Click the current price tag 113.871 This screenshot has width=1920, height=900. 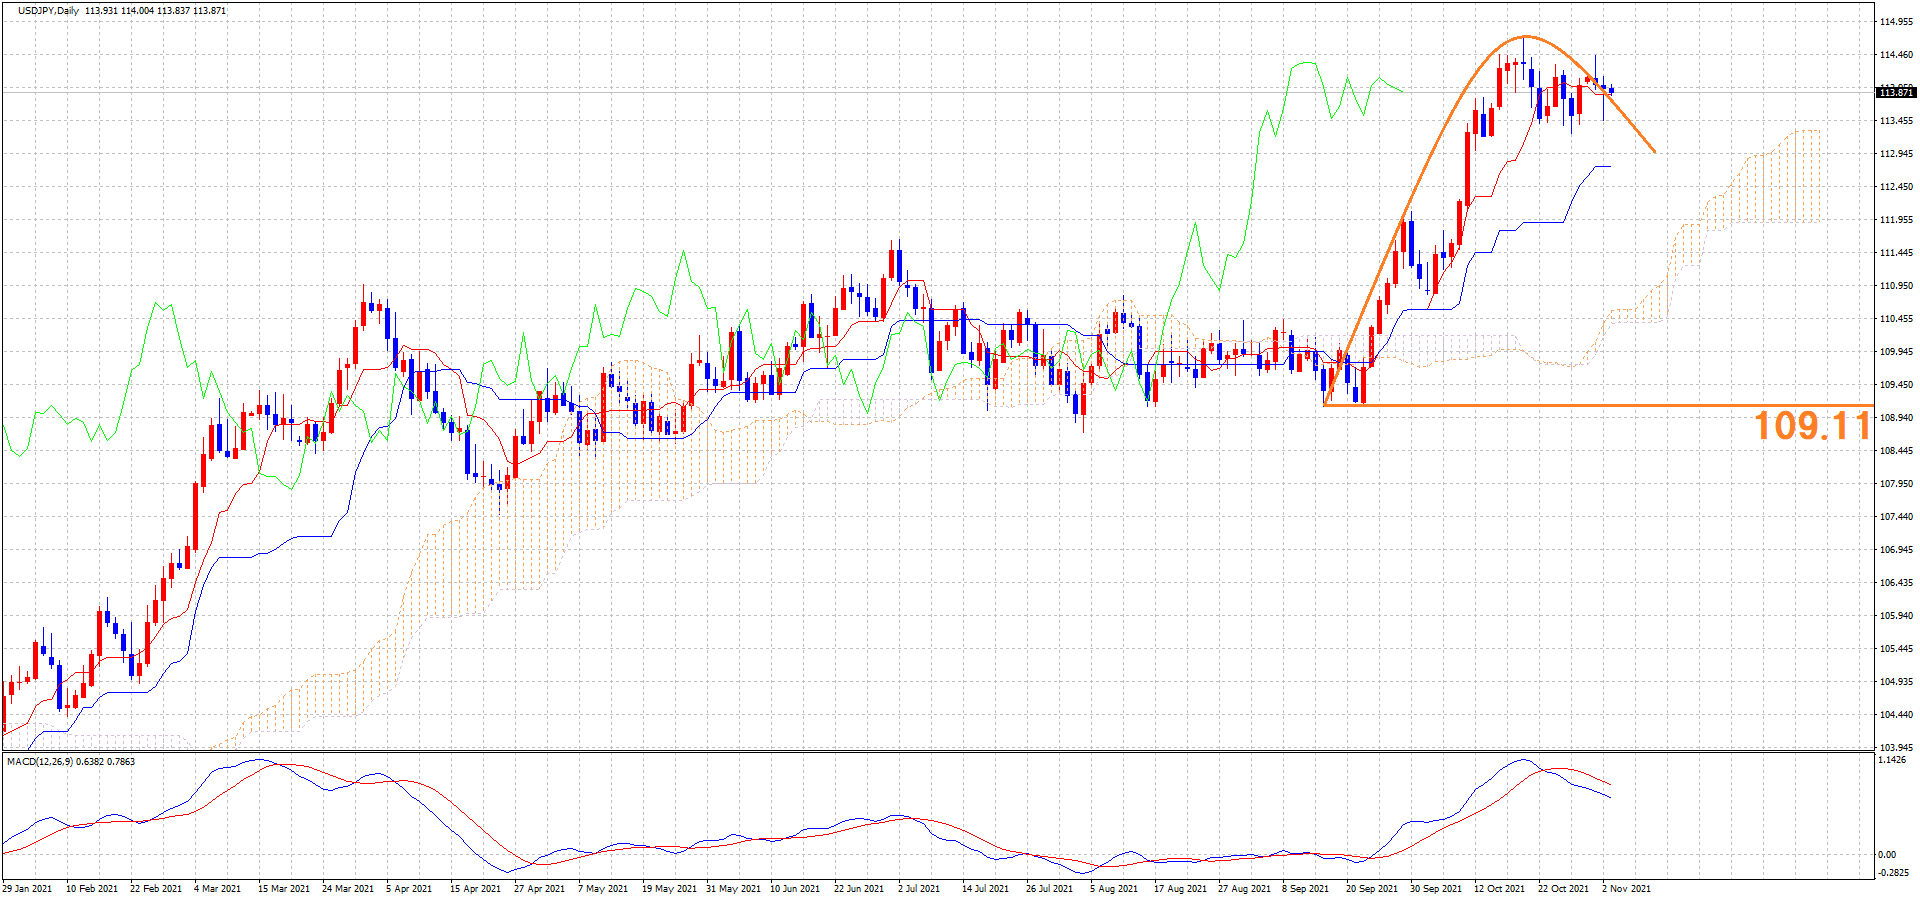[1896, 93]
